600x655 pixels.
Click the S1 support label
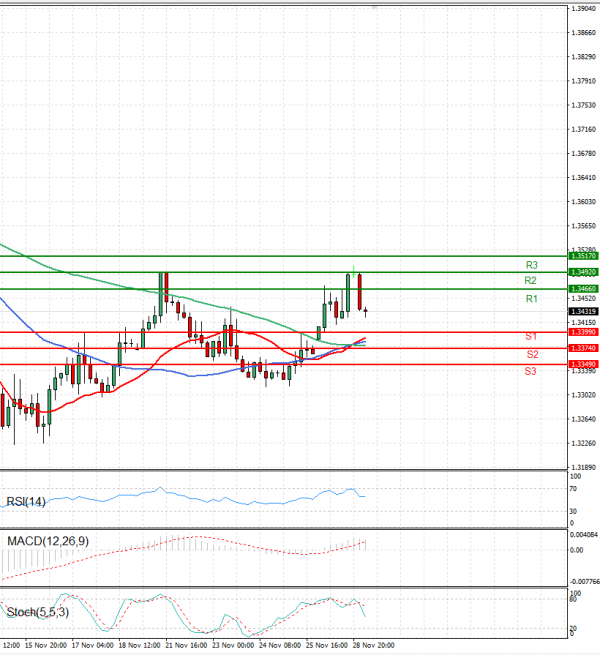pyautogui.click(x=531, y=337)
